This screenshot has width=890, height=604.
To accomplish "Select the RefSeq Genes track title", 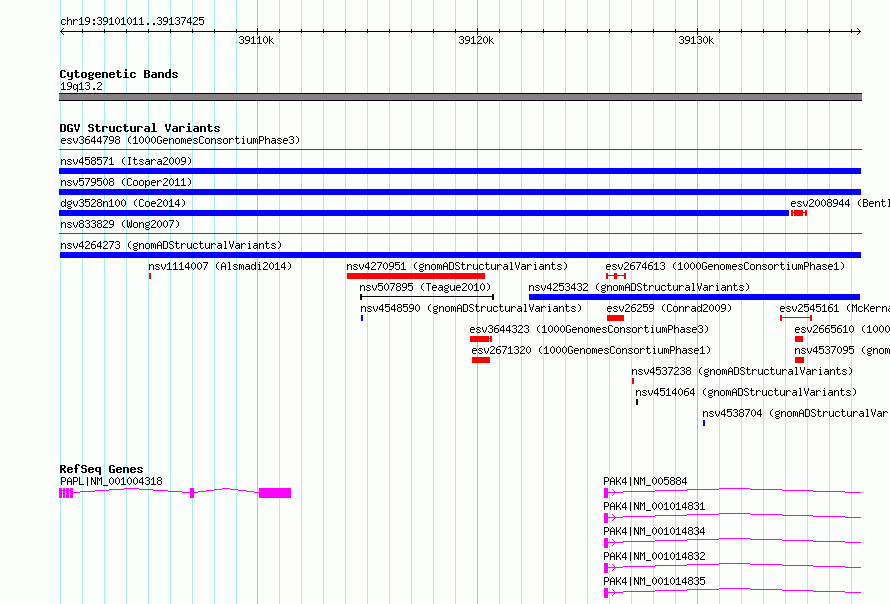I will (102, 469).
